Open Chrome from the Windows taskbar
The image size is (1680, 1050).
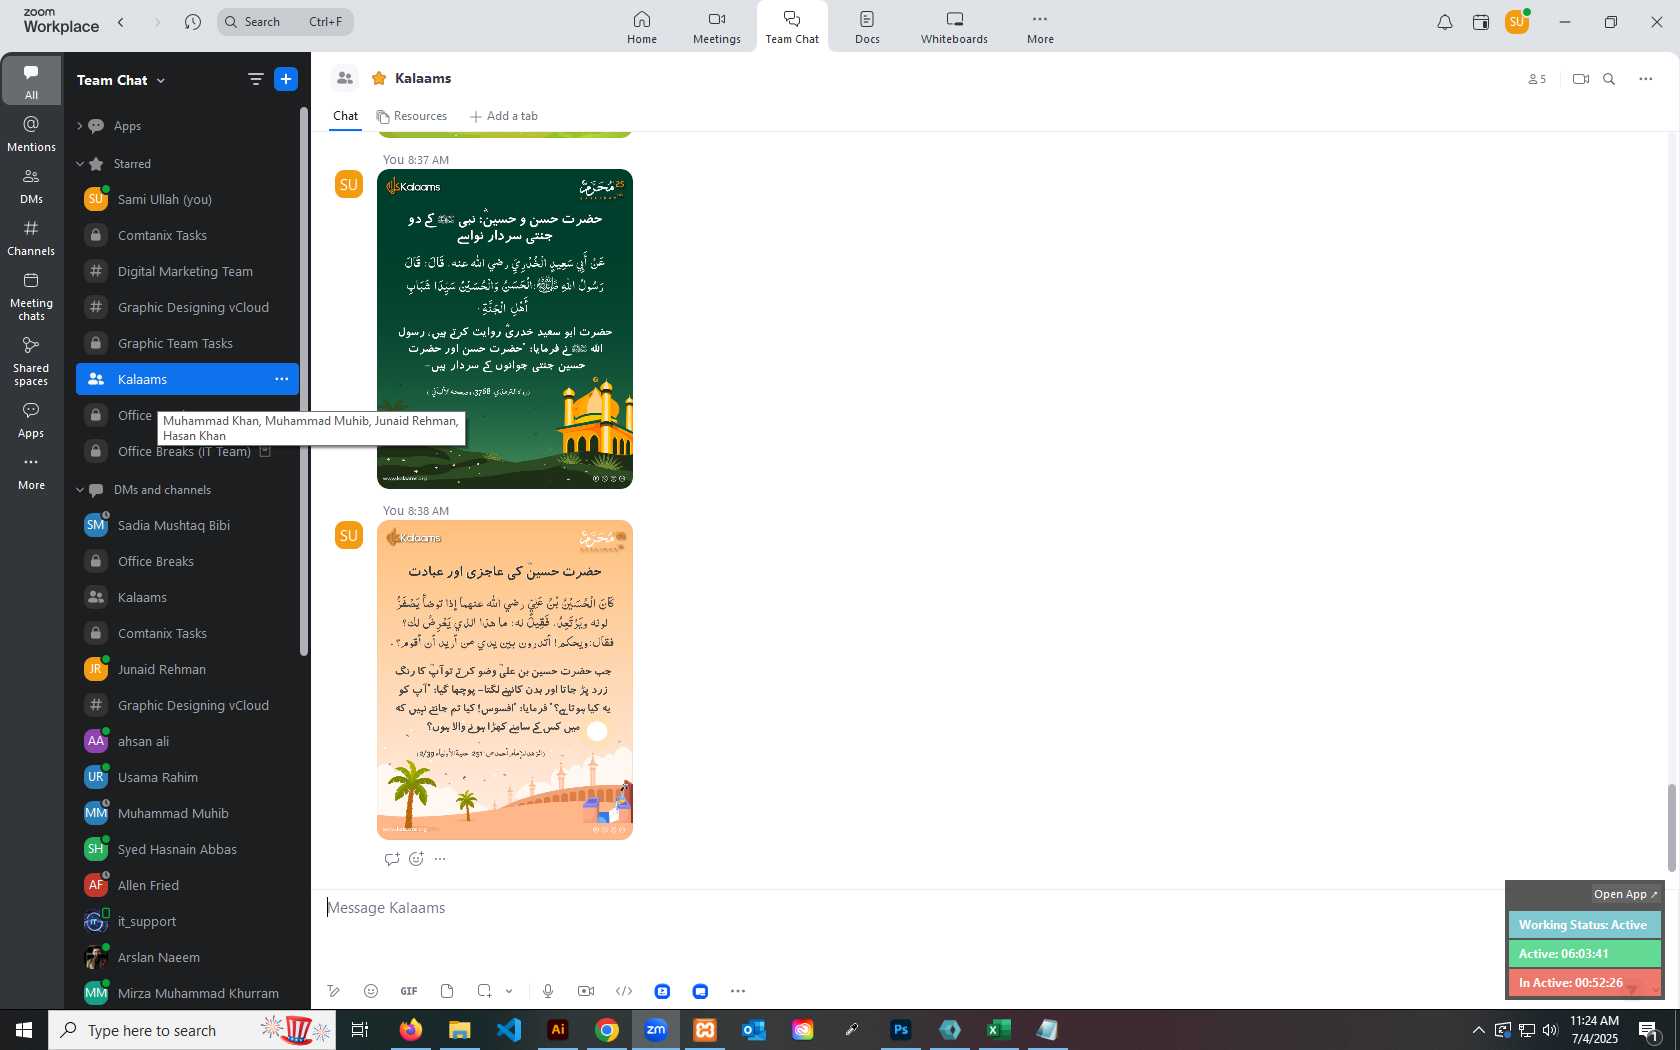[x=607, y=1030]
